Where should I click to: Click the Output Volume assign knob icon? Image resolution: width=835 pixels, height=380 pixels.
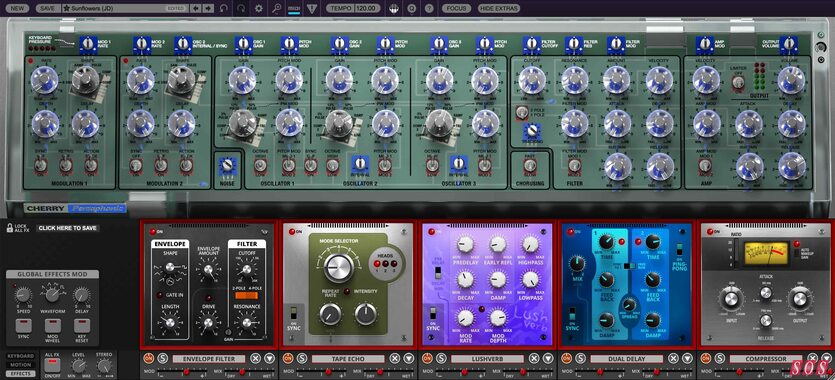[789, 44]
